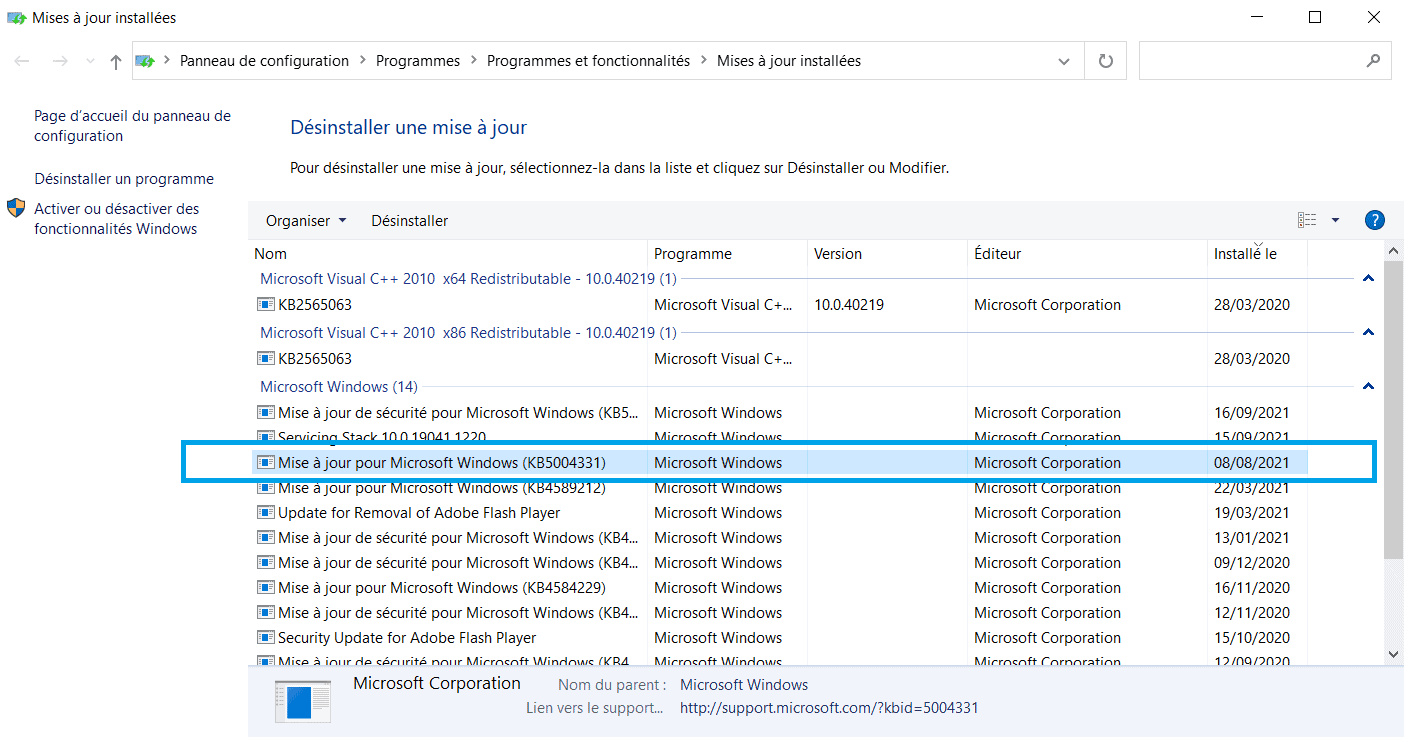This screenshot has height=737, width=1404.
Task: Sort by the Version column header
Action: pos(887,254)
